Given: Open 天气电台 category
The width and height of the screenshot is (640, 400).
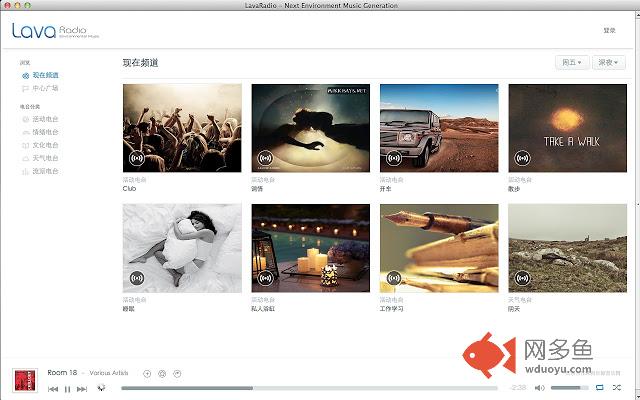Looking at the screenshot, I should tap(40, 158).
